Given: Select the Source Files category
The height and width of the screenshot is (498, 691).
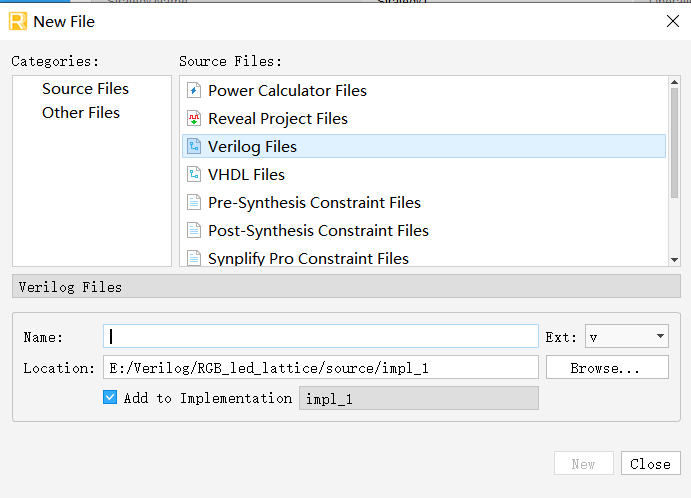Looking at the screenshot, I should pos(85,89).
